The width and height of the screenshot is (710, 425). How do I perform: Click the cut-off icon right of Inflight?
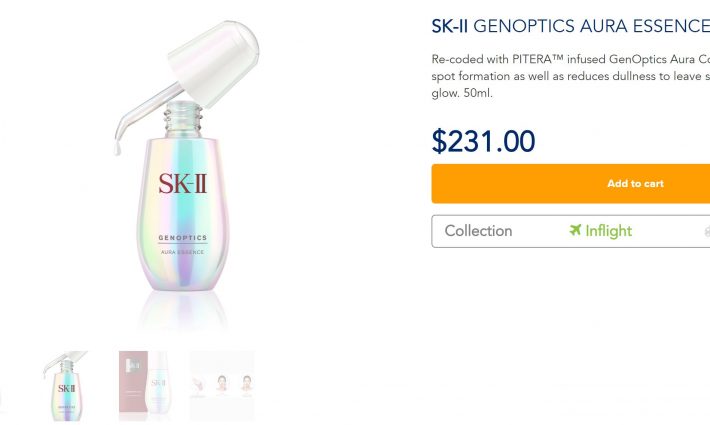[706, 231]
